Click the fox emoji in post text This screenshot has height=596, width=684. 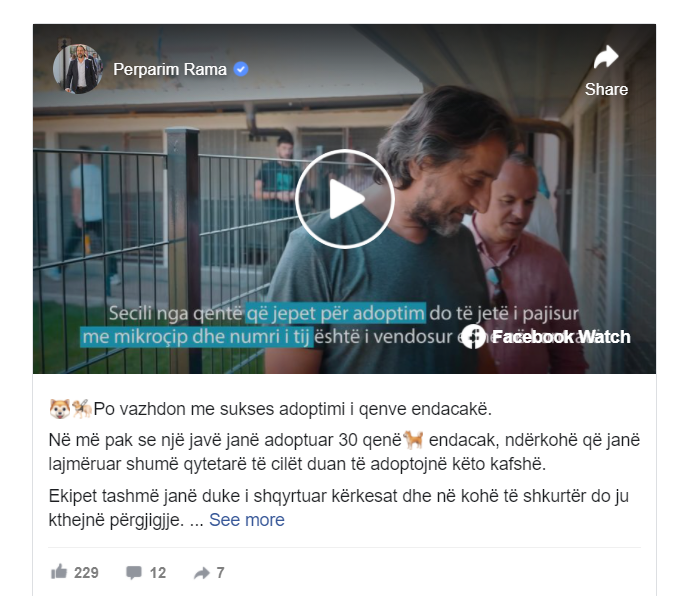pyautogui.click(x=59, y=409)
